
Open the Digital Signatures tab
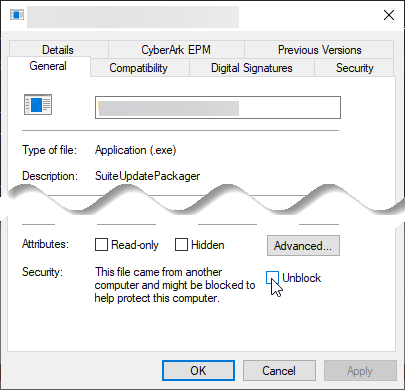[x=252, y=68]
